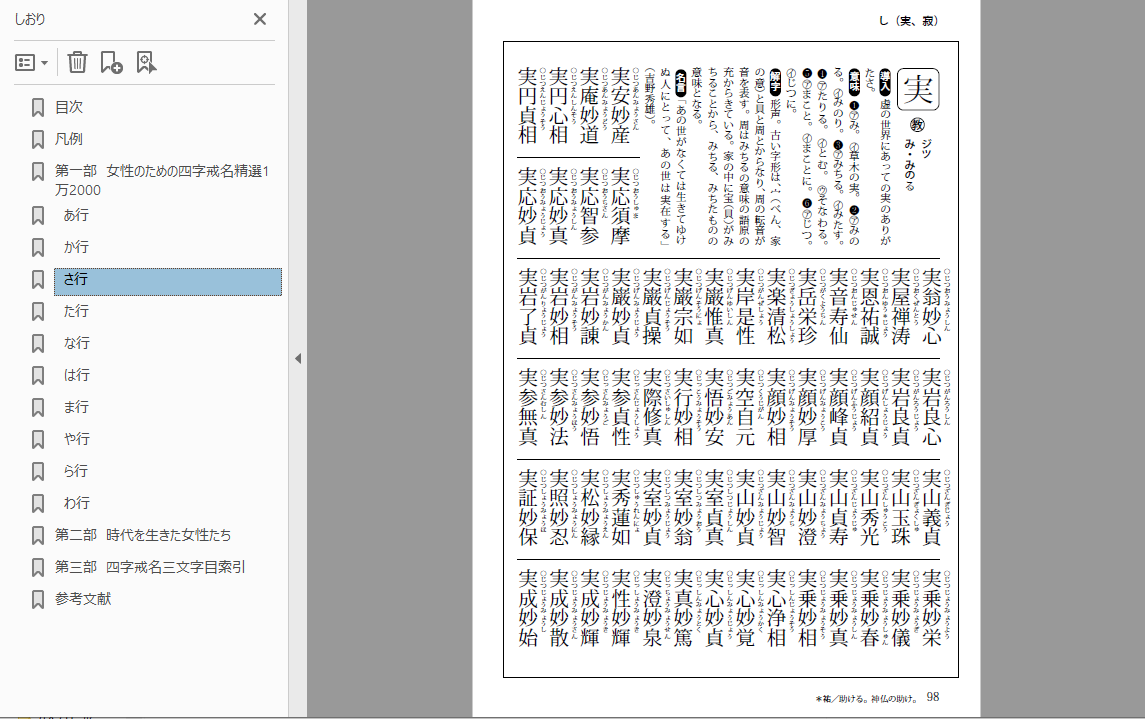The height and width of the screenshot is (719, 1145).
Task: Open 第二部 時代を生きた女性たち bookmark
Action: pos(143,535)
